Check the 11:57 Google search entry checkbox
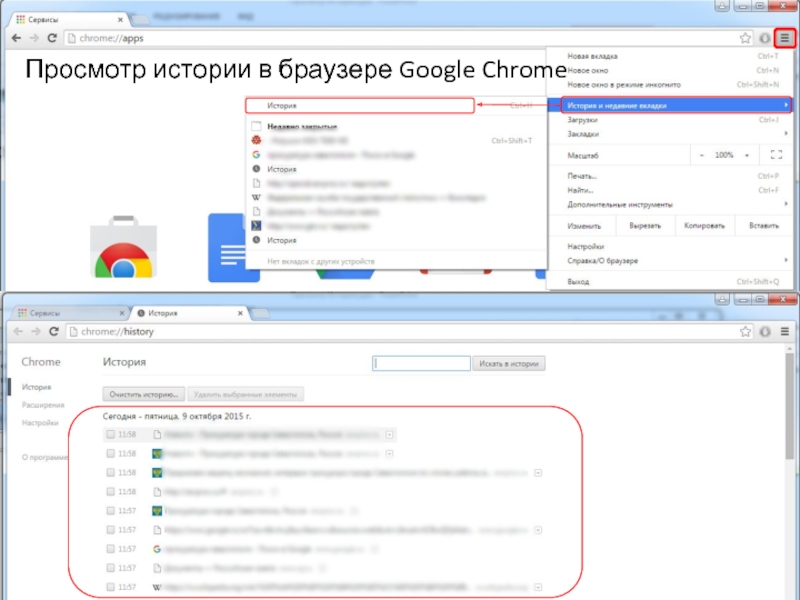800x600 pixels. [110, 548]
